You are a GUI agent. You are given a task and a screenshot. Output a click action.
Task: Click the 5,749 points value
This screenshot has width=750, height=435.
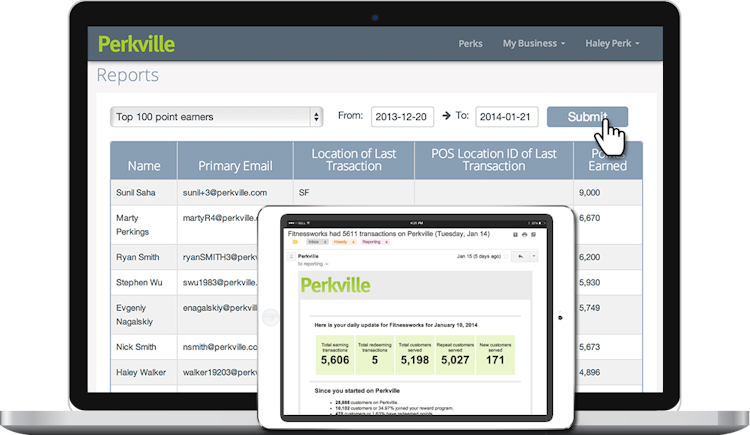[589, 308]
